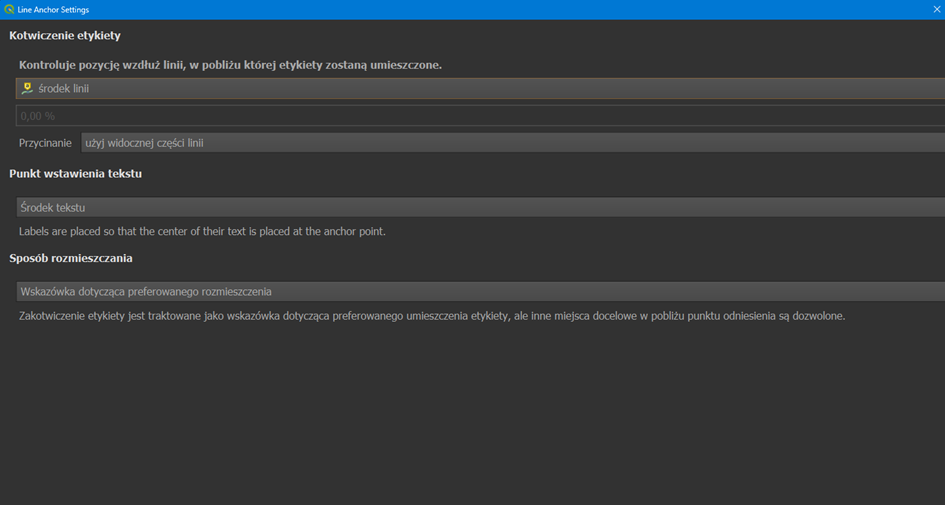Open the 'Środek tekstu' text anchor dropdown

click(480, 207)
